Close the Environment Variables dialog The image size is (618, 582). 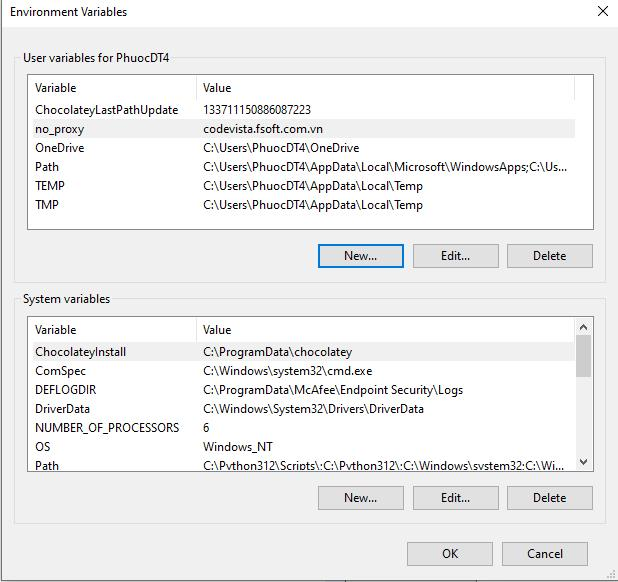click(x=602, y=12)
